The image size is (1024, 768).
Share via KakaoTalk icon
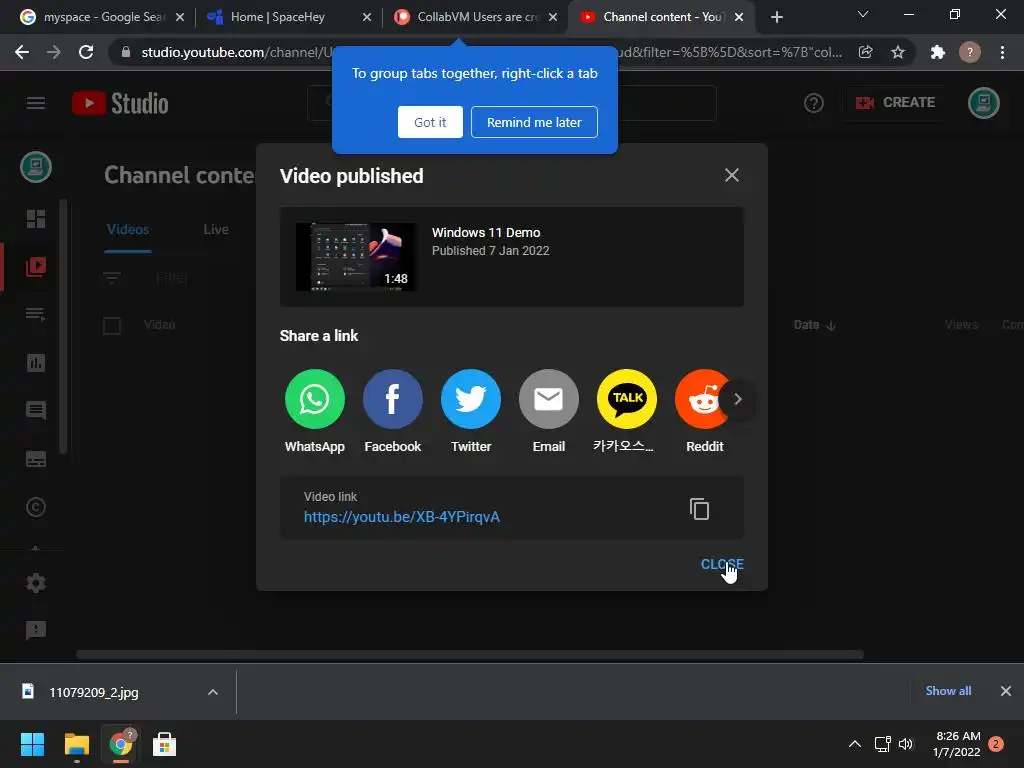click(626, 399)
